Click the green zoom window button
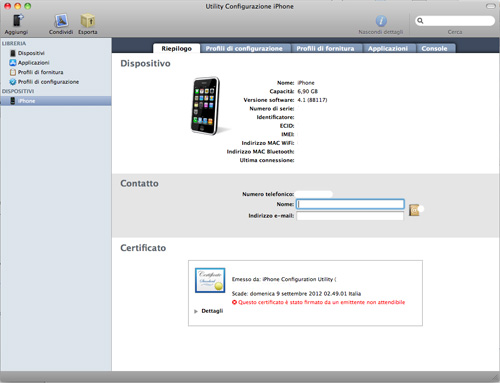Screen dimensions: 500x383 point(28,6)
